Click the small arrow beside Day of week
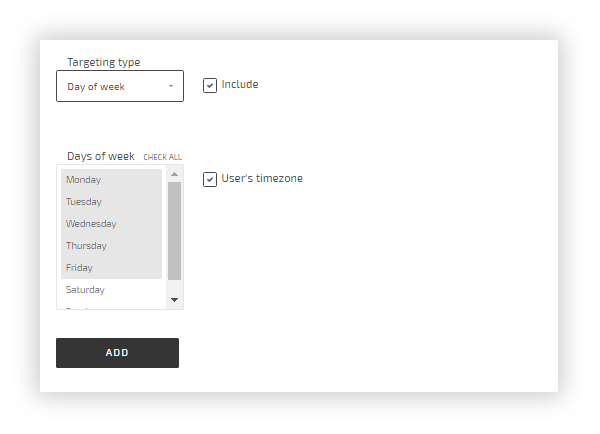The image size is (600, 434). (x=171, y=87)
